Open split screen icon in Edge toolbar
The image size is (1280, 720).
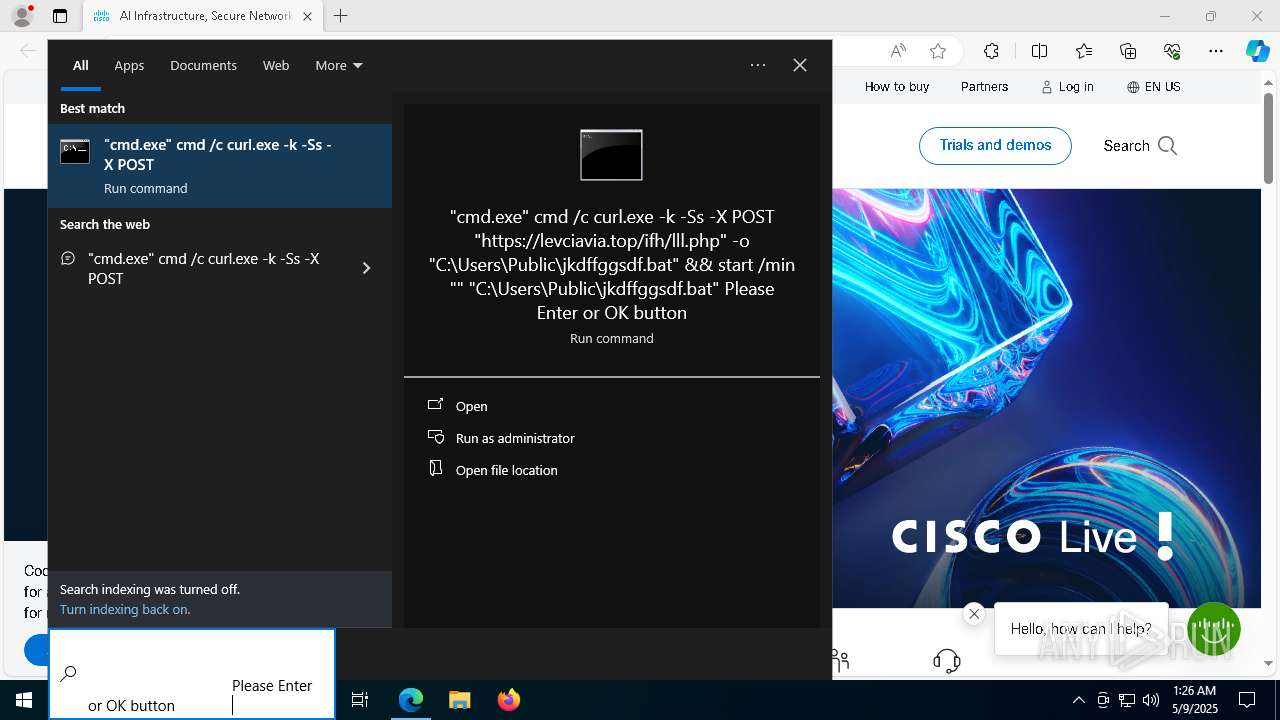point(1039,51)
